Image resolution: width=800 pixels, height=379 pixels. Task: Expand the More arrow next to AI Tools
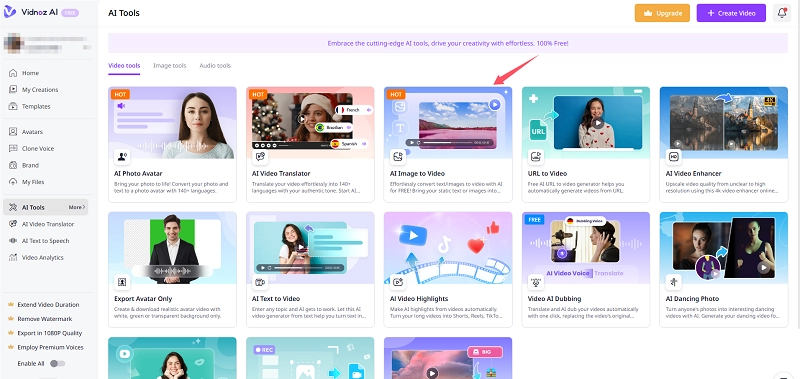(77, 208)
